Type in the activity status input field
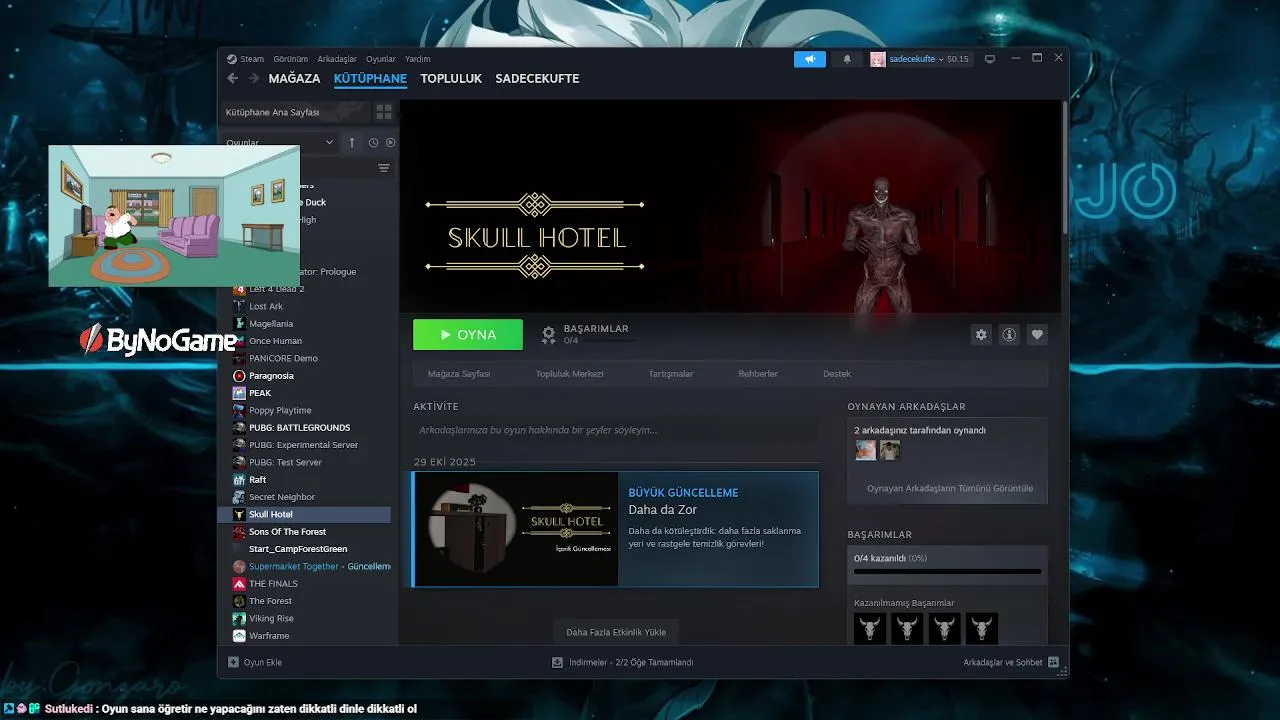The width and height of the screenshot is (1280, 720). click(615, 430)
